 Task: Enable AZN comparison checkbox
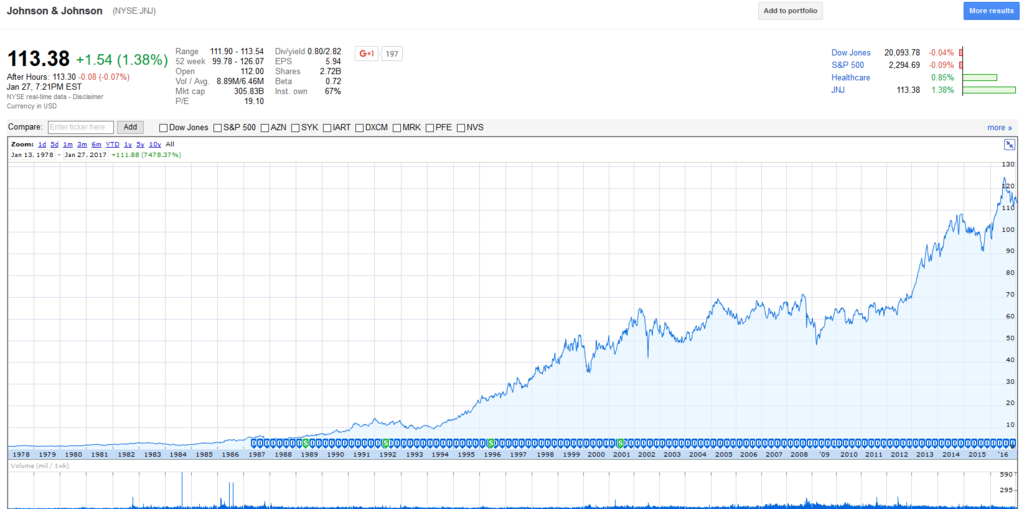[x=264, y=127]
